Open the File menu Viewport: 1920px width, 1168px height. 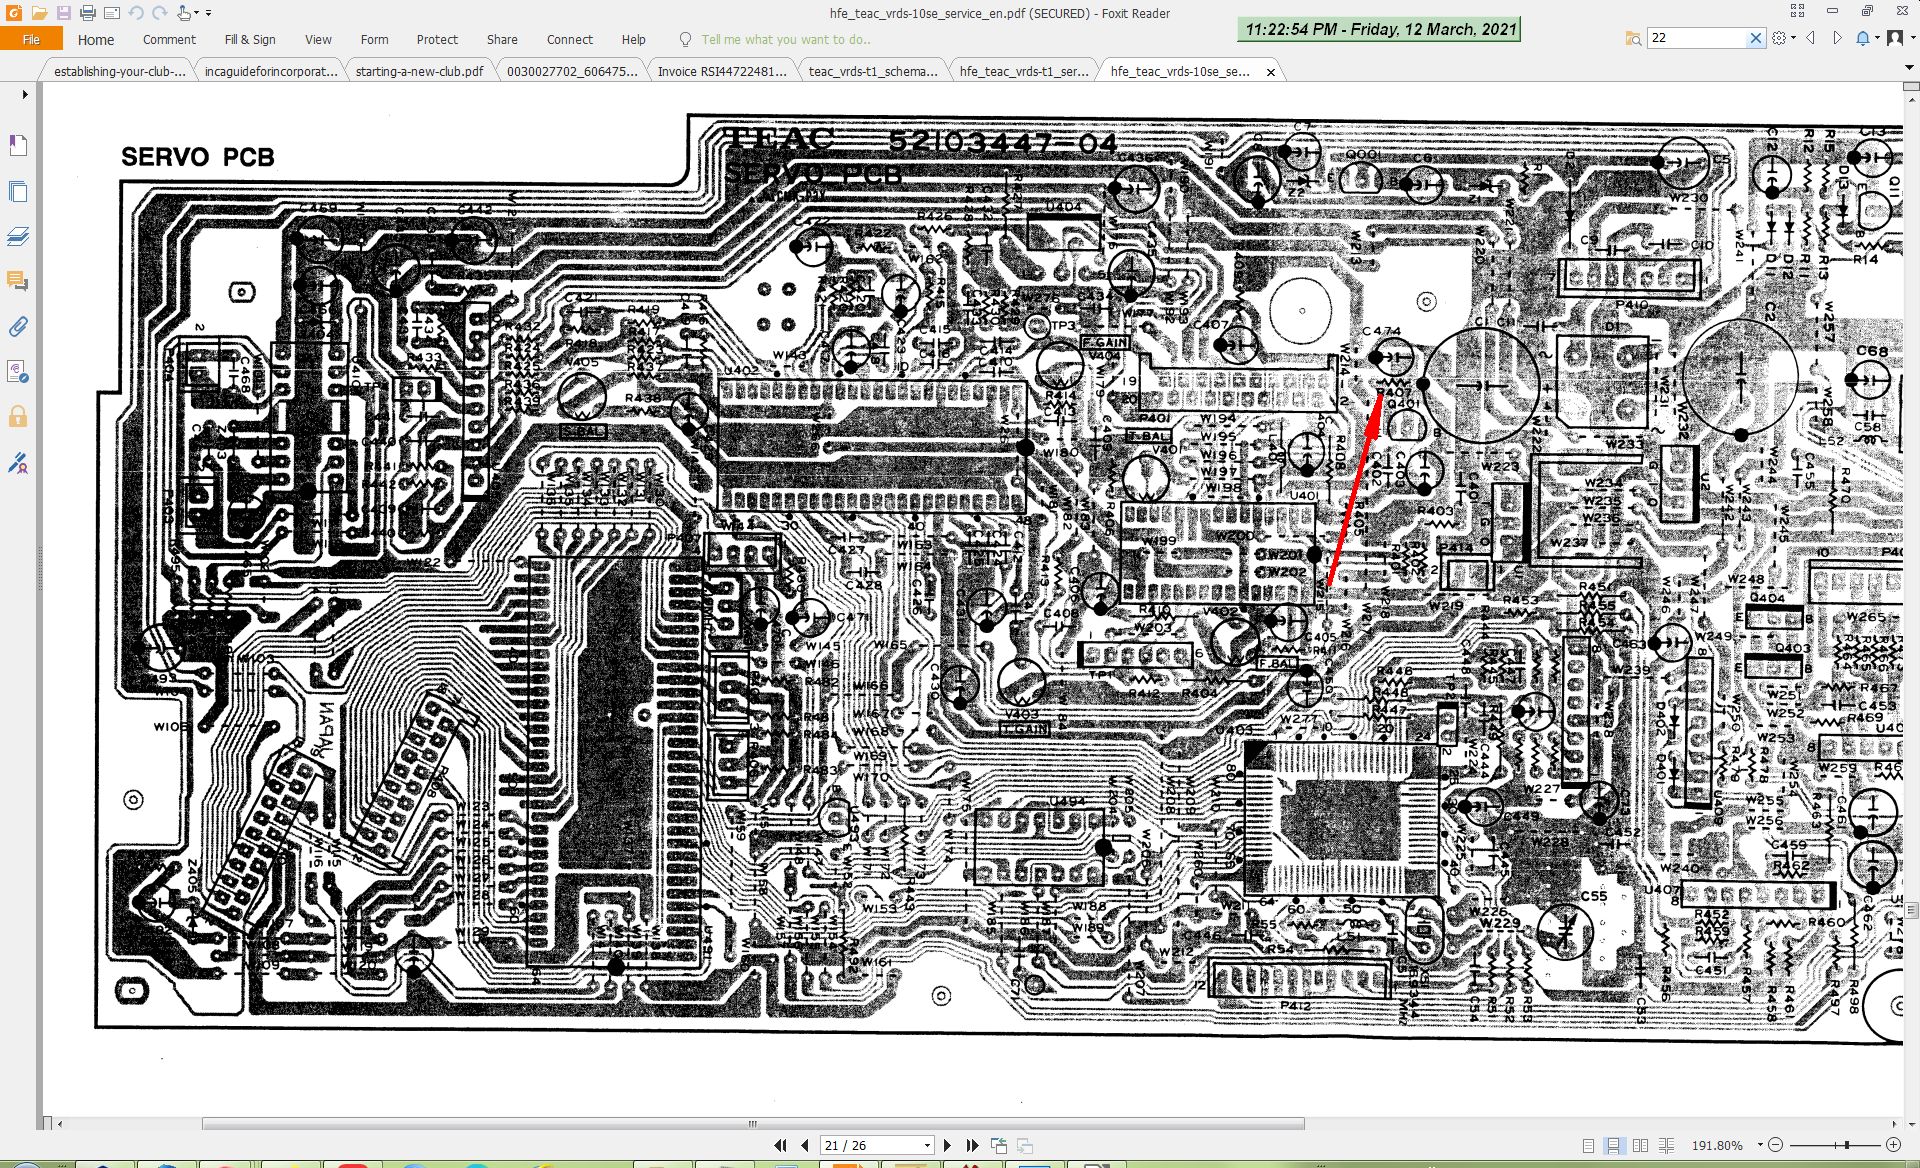click(31, 39)
